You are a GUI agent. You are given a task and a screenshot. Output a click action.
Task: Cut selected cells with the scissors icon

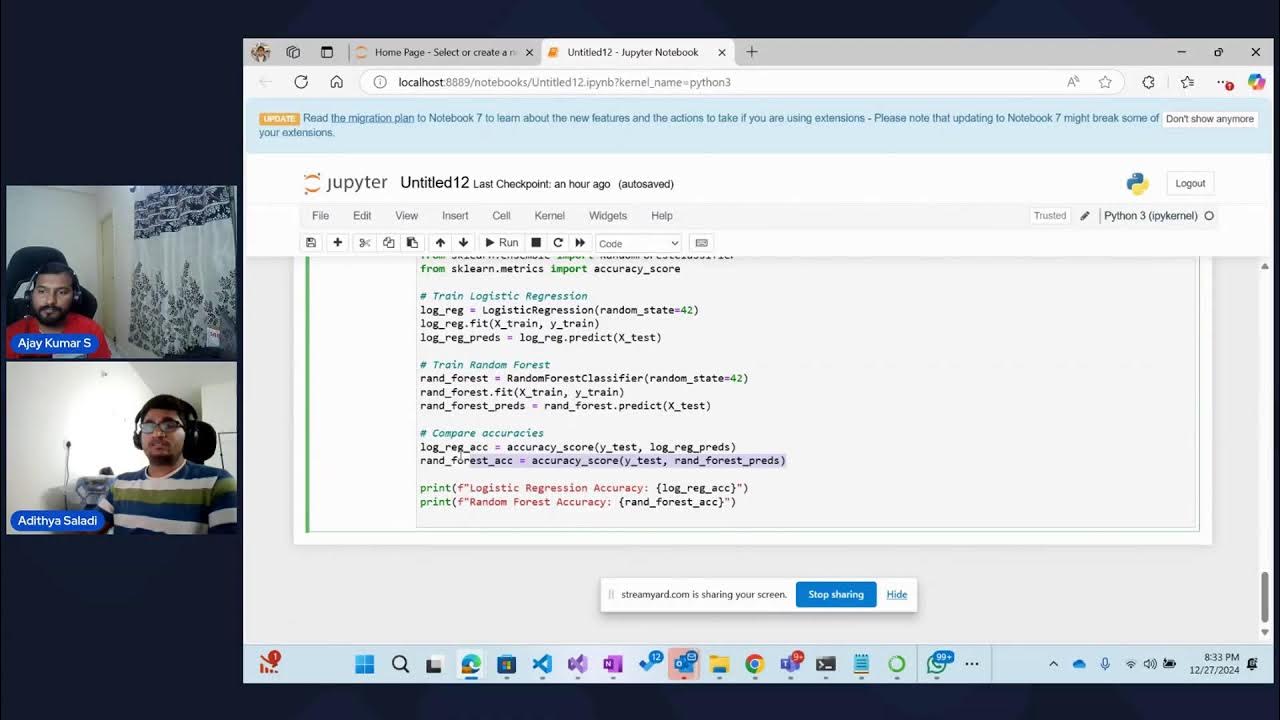364,243
